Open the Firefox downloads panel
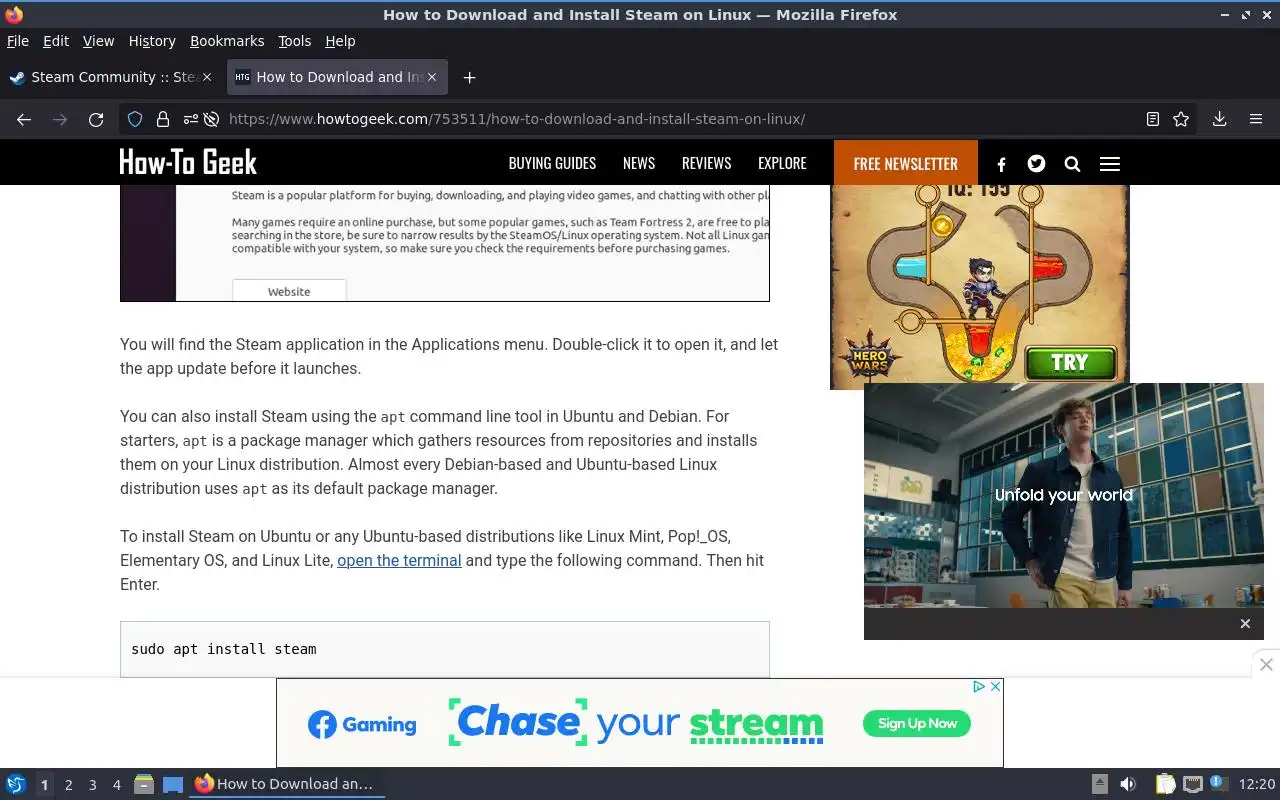The image size is (1280, 800). click(x=1219, y=119)
